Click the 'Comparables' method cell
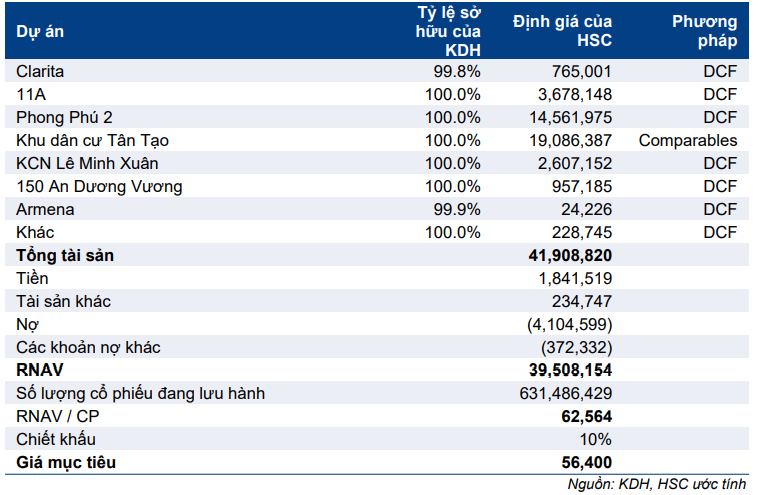This screenshot has width=759, height=495. pyautogui.click(x=688, y=141)
